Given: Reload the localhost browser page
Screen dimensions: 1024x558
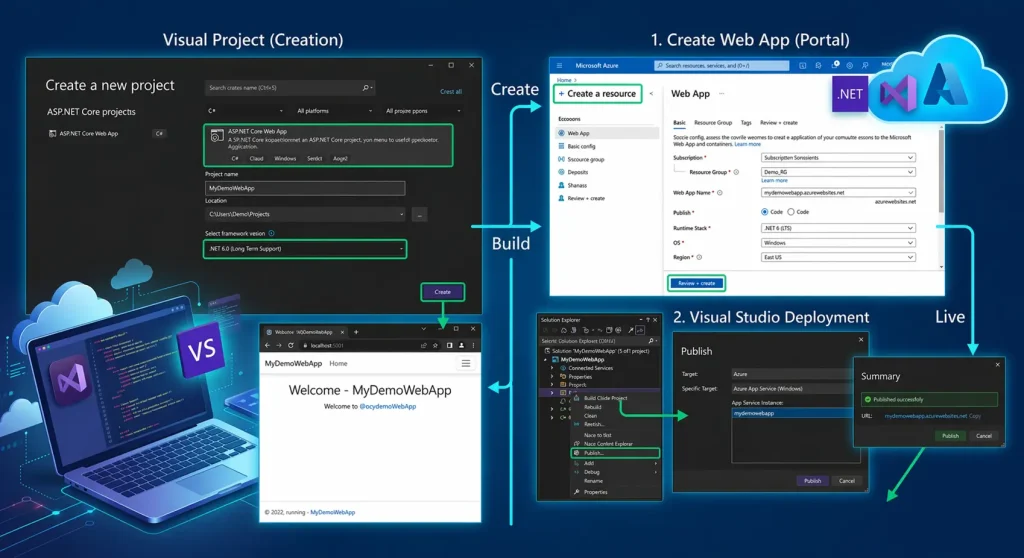Looking at the screenshot, I should [291, 346].
